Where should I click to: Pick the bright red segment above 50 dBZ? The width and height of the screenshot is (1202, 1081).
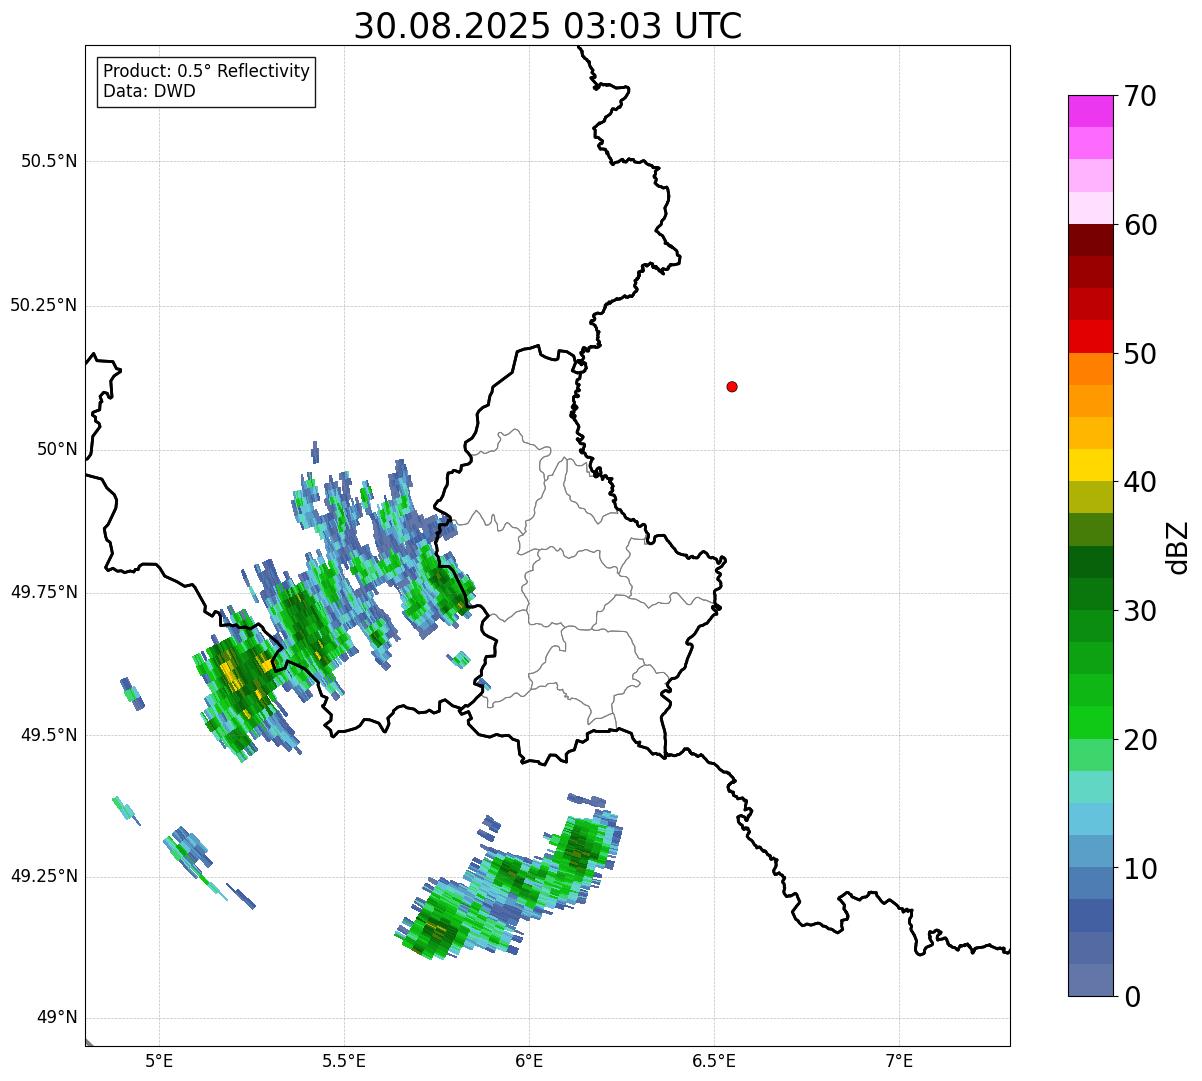click(1090, 336)
